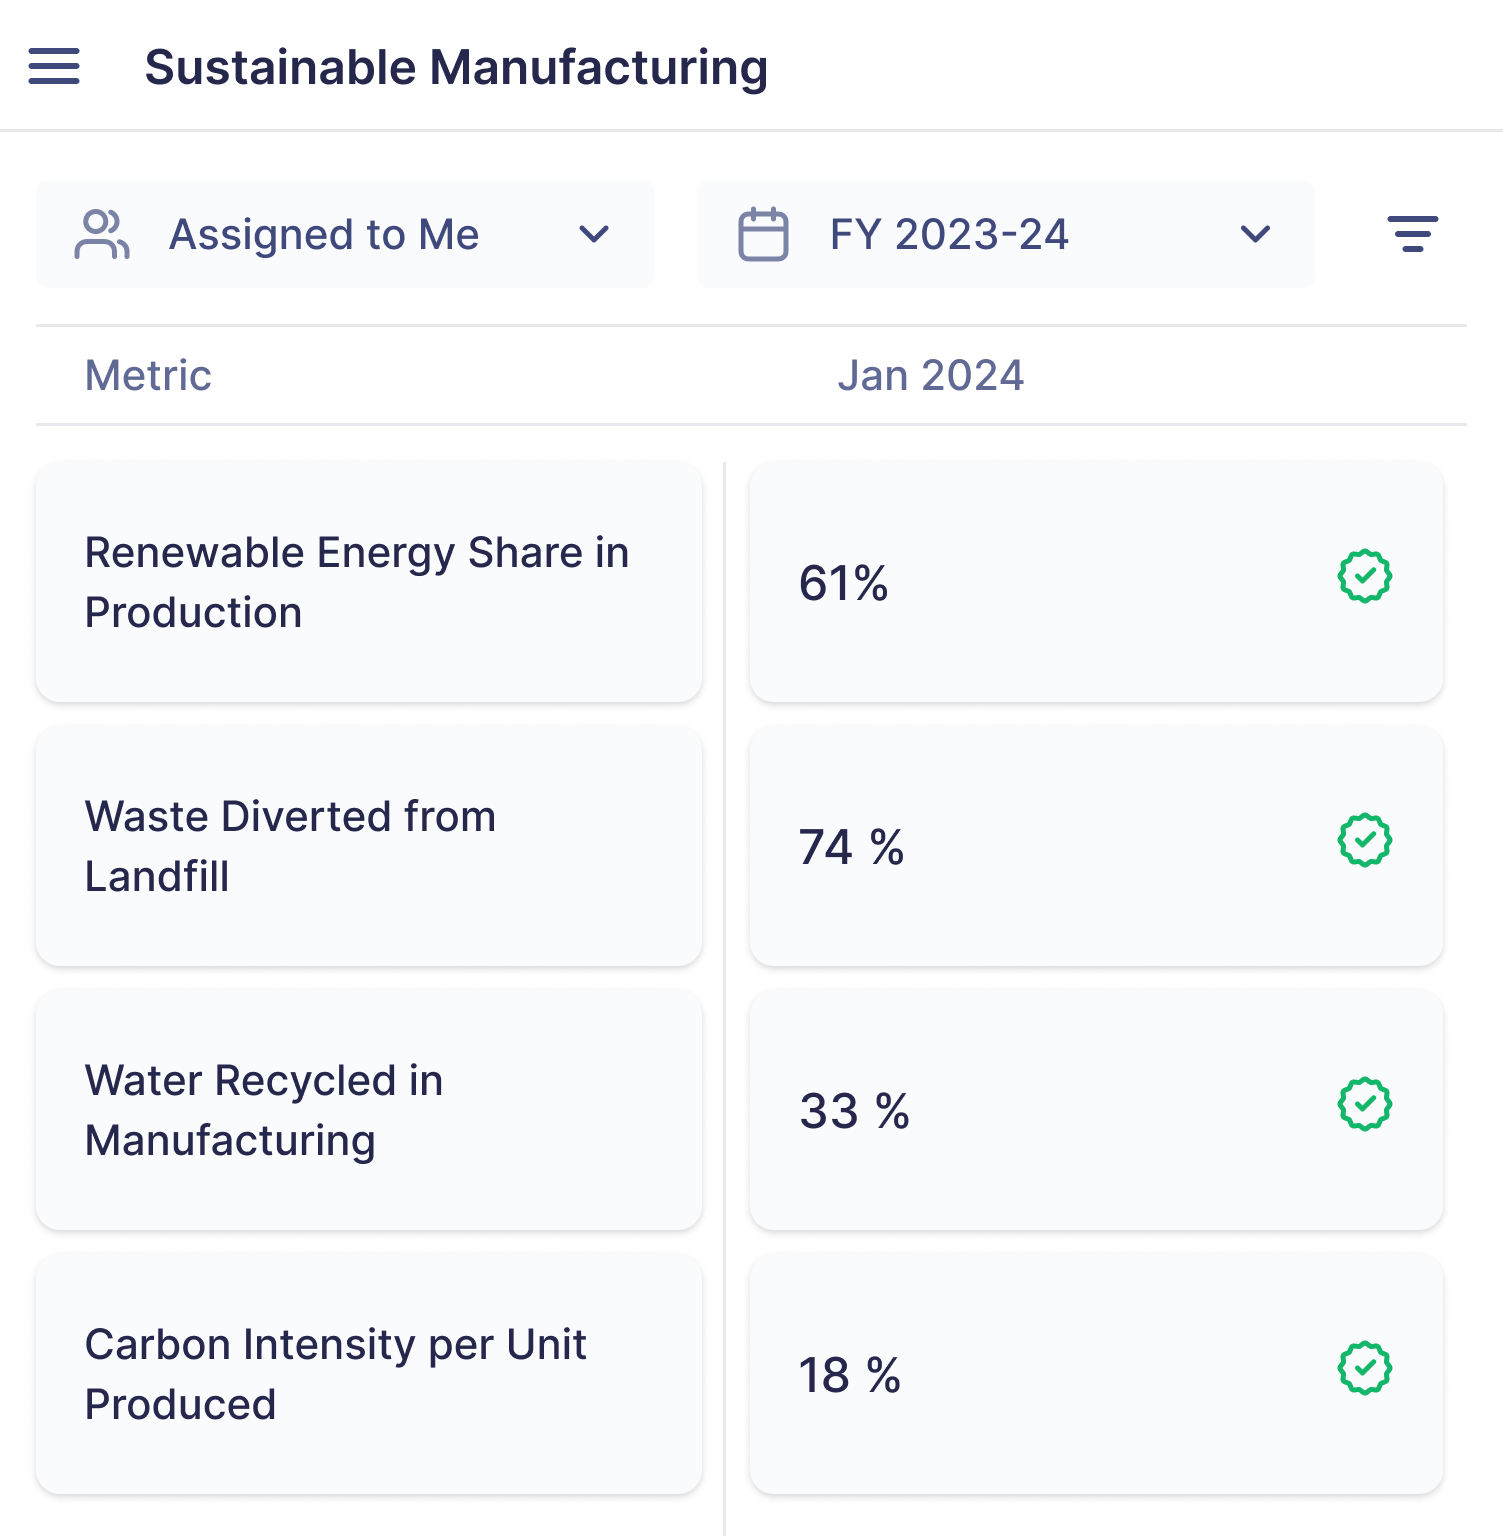Open the hamburger navigation menu
The image size is (1503, 1536).
pyautogui.click(x=54, y=66)
